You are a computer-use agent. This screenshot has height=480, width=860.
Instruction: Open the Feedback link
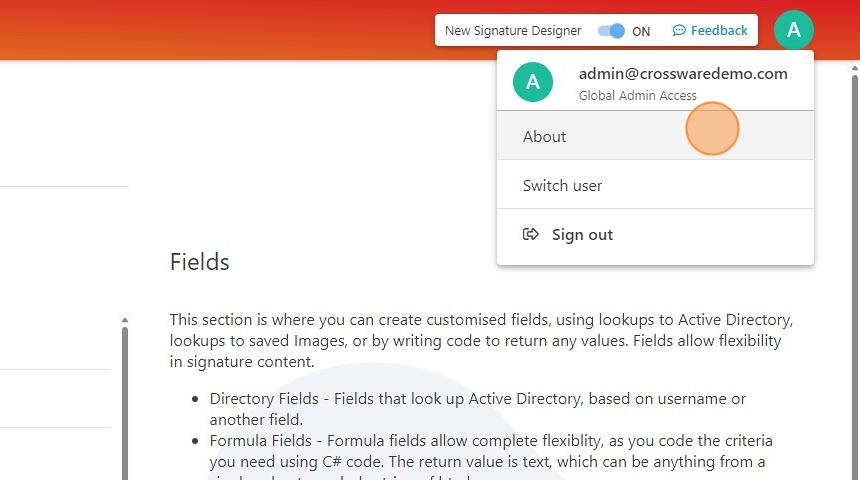(718, 31)
